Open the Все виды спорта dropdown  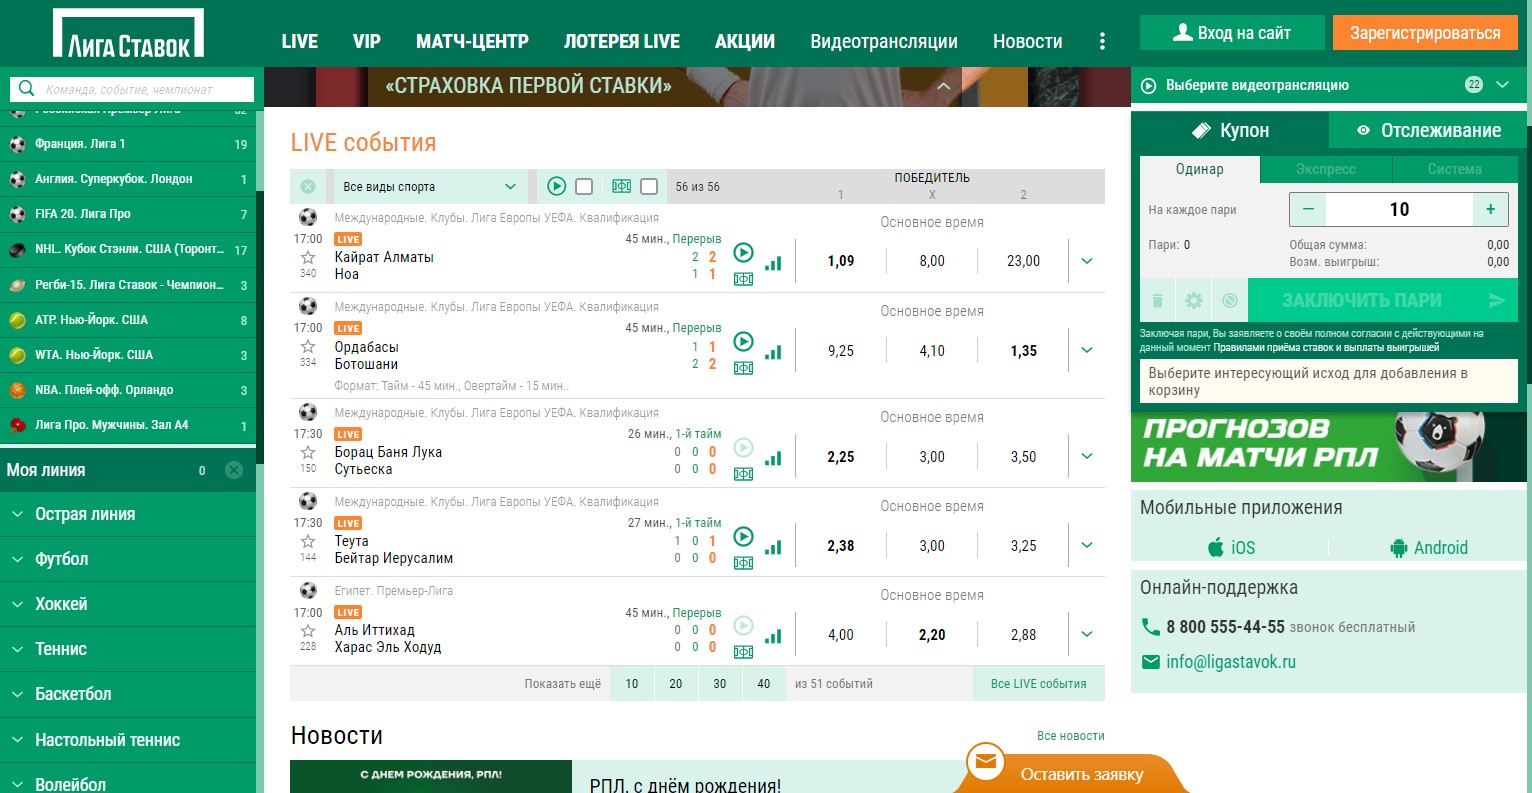[x=430, y=186]
